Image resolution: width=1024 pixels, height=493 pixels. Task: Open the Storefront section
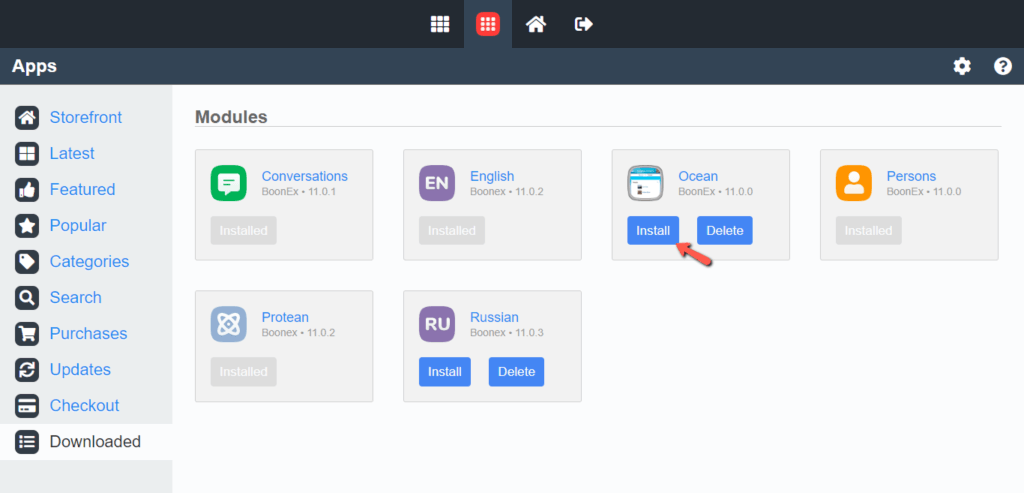tap(86, 118)
